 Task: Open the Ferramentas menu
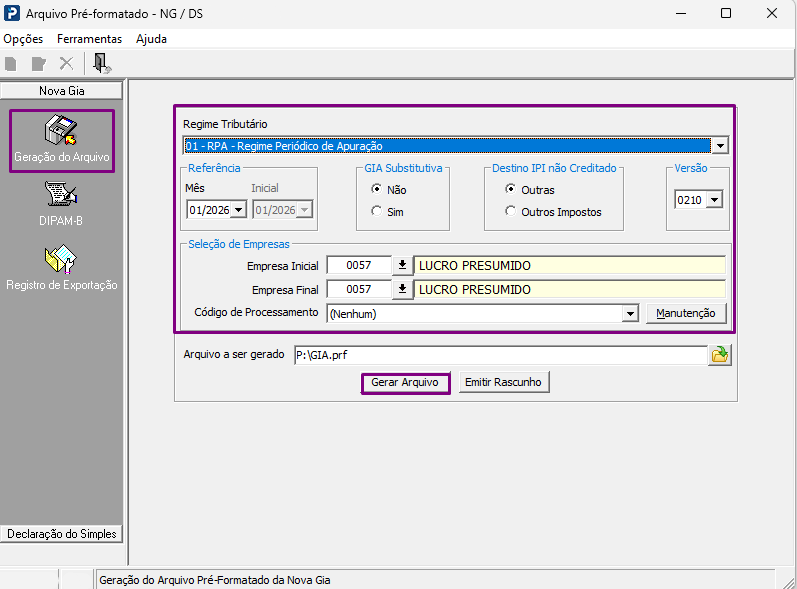pos(89,39)
